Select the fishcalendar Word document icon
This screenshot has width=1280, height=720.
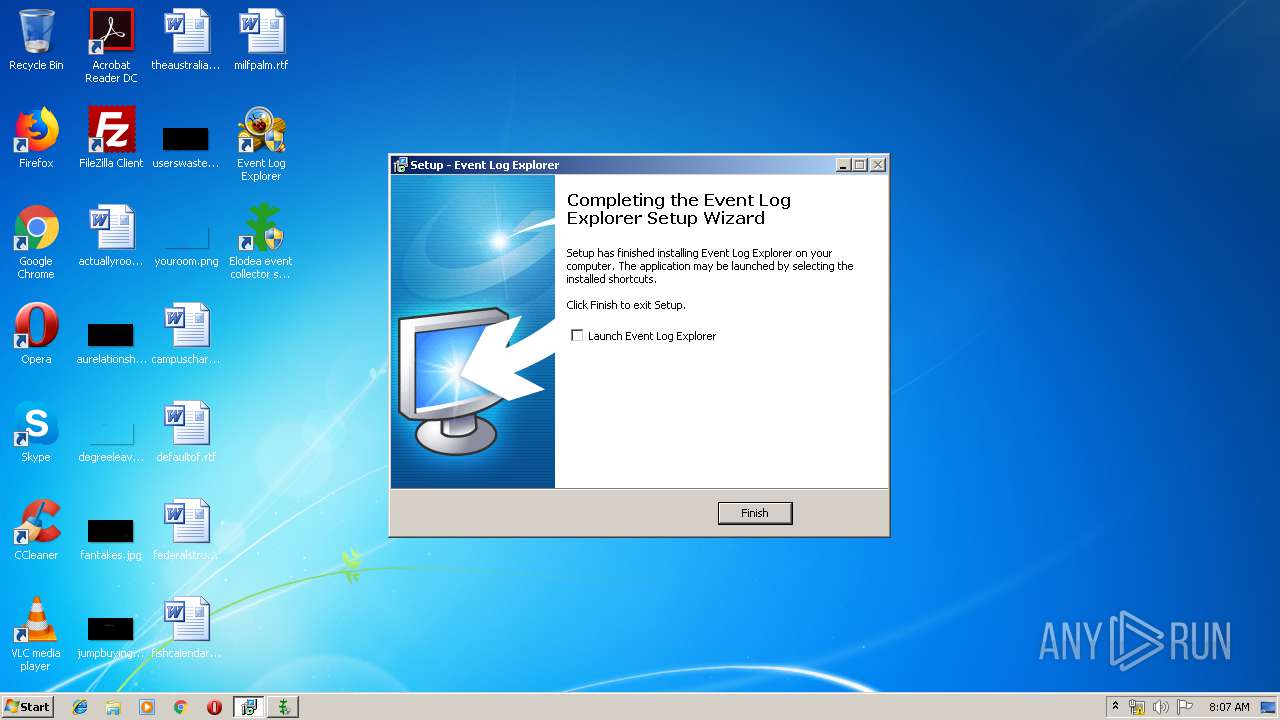pyautogui.click(x=186, y=628)
